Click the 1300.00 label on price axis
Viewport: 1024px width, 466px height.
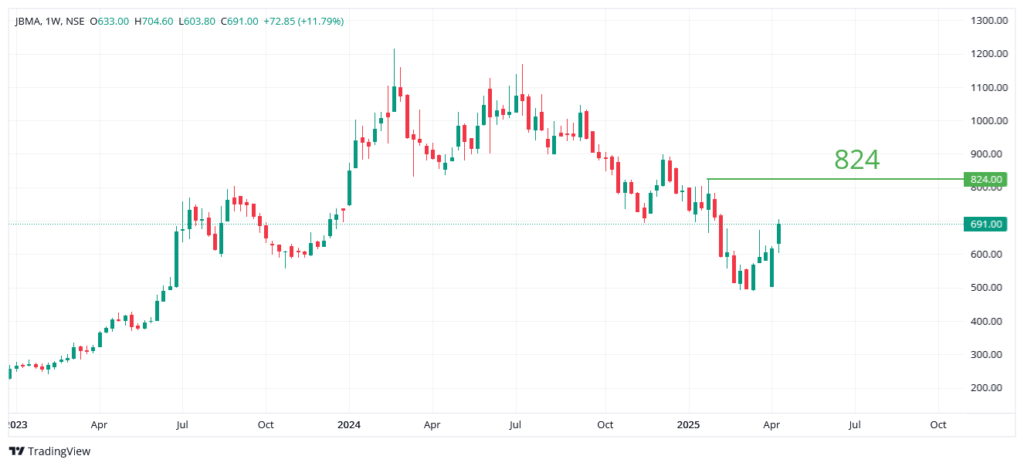coord(986,20)
